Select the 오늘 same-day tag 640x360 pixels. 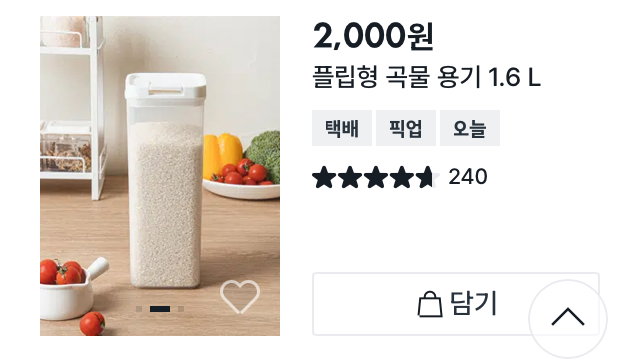tap(470, 128)
